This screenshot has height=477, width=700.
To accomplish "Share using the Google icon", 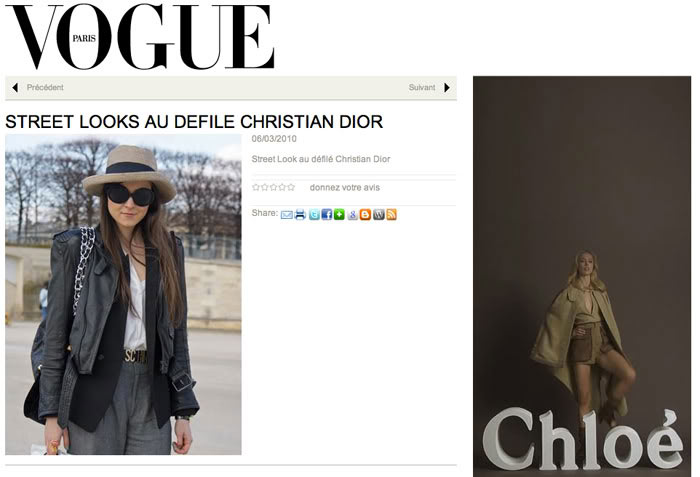I will [x=353, y=214].
